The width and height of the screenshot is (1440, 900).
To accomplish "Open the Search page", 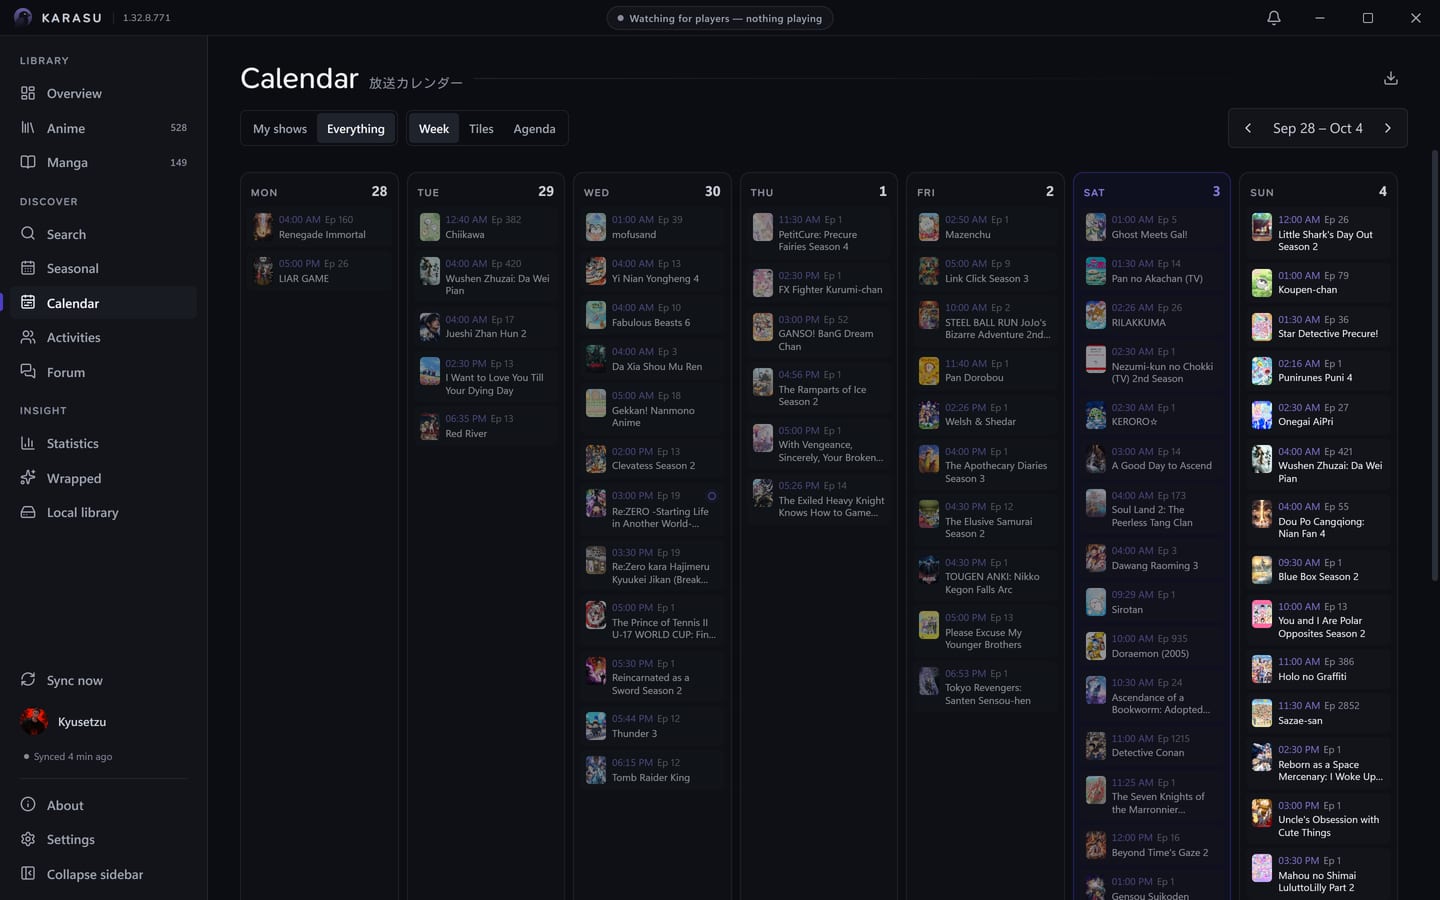I will [x=103, y=234].
